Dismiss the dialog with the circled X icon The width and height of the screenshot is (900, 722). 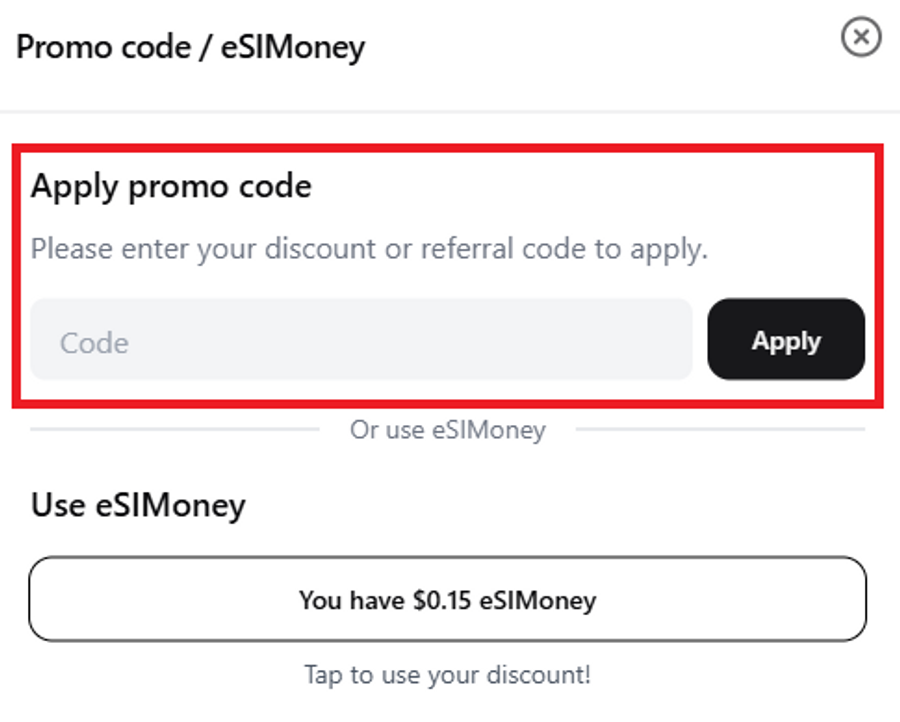click(x=860, y=39)
